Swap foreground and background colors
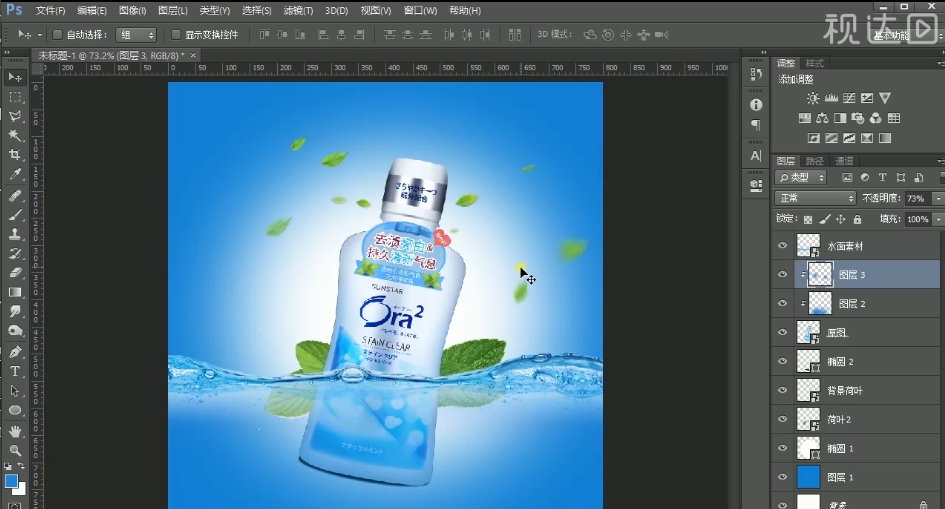This screenshot has width=945, height=509. point(21,466)
